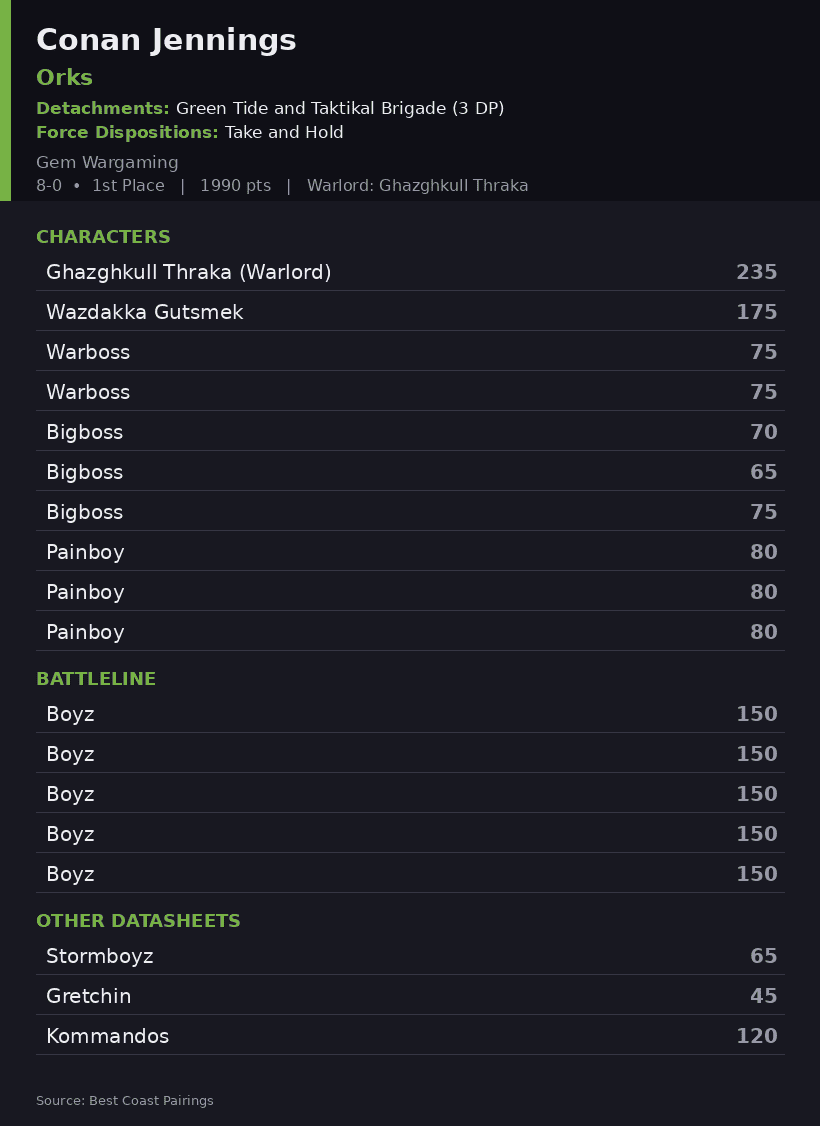Click the Source: Best Coast Pairings text
The width and height of the screenshot is (820, 1126).
125,1100
